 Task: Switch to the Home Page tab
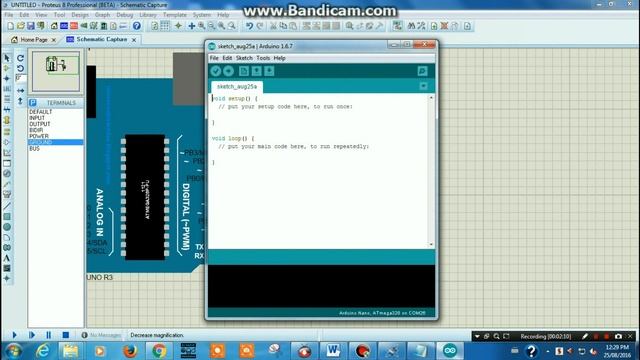click(x=33, y=40)
